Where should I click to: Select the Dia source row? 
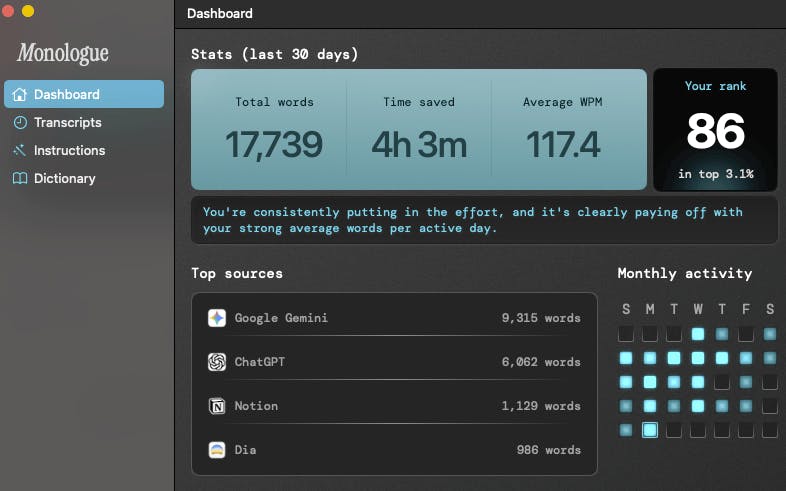[395, 450]
